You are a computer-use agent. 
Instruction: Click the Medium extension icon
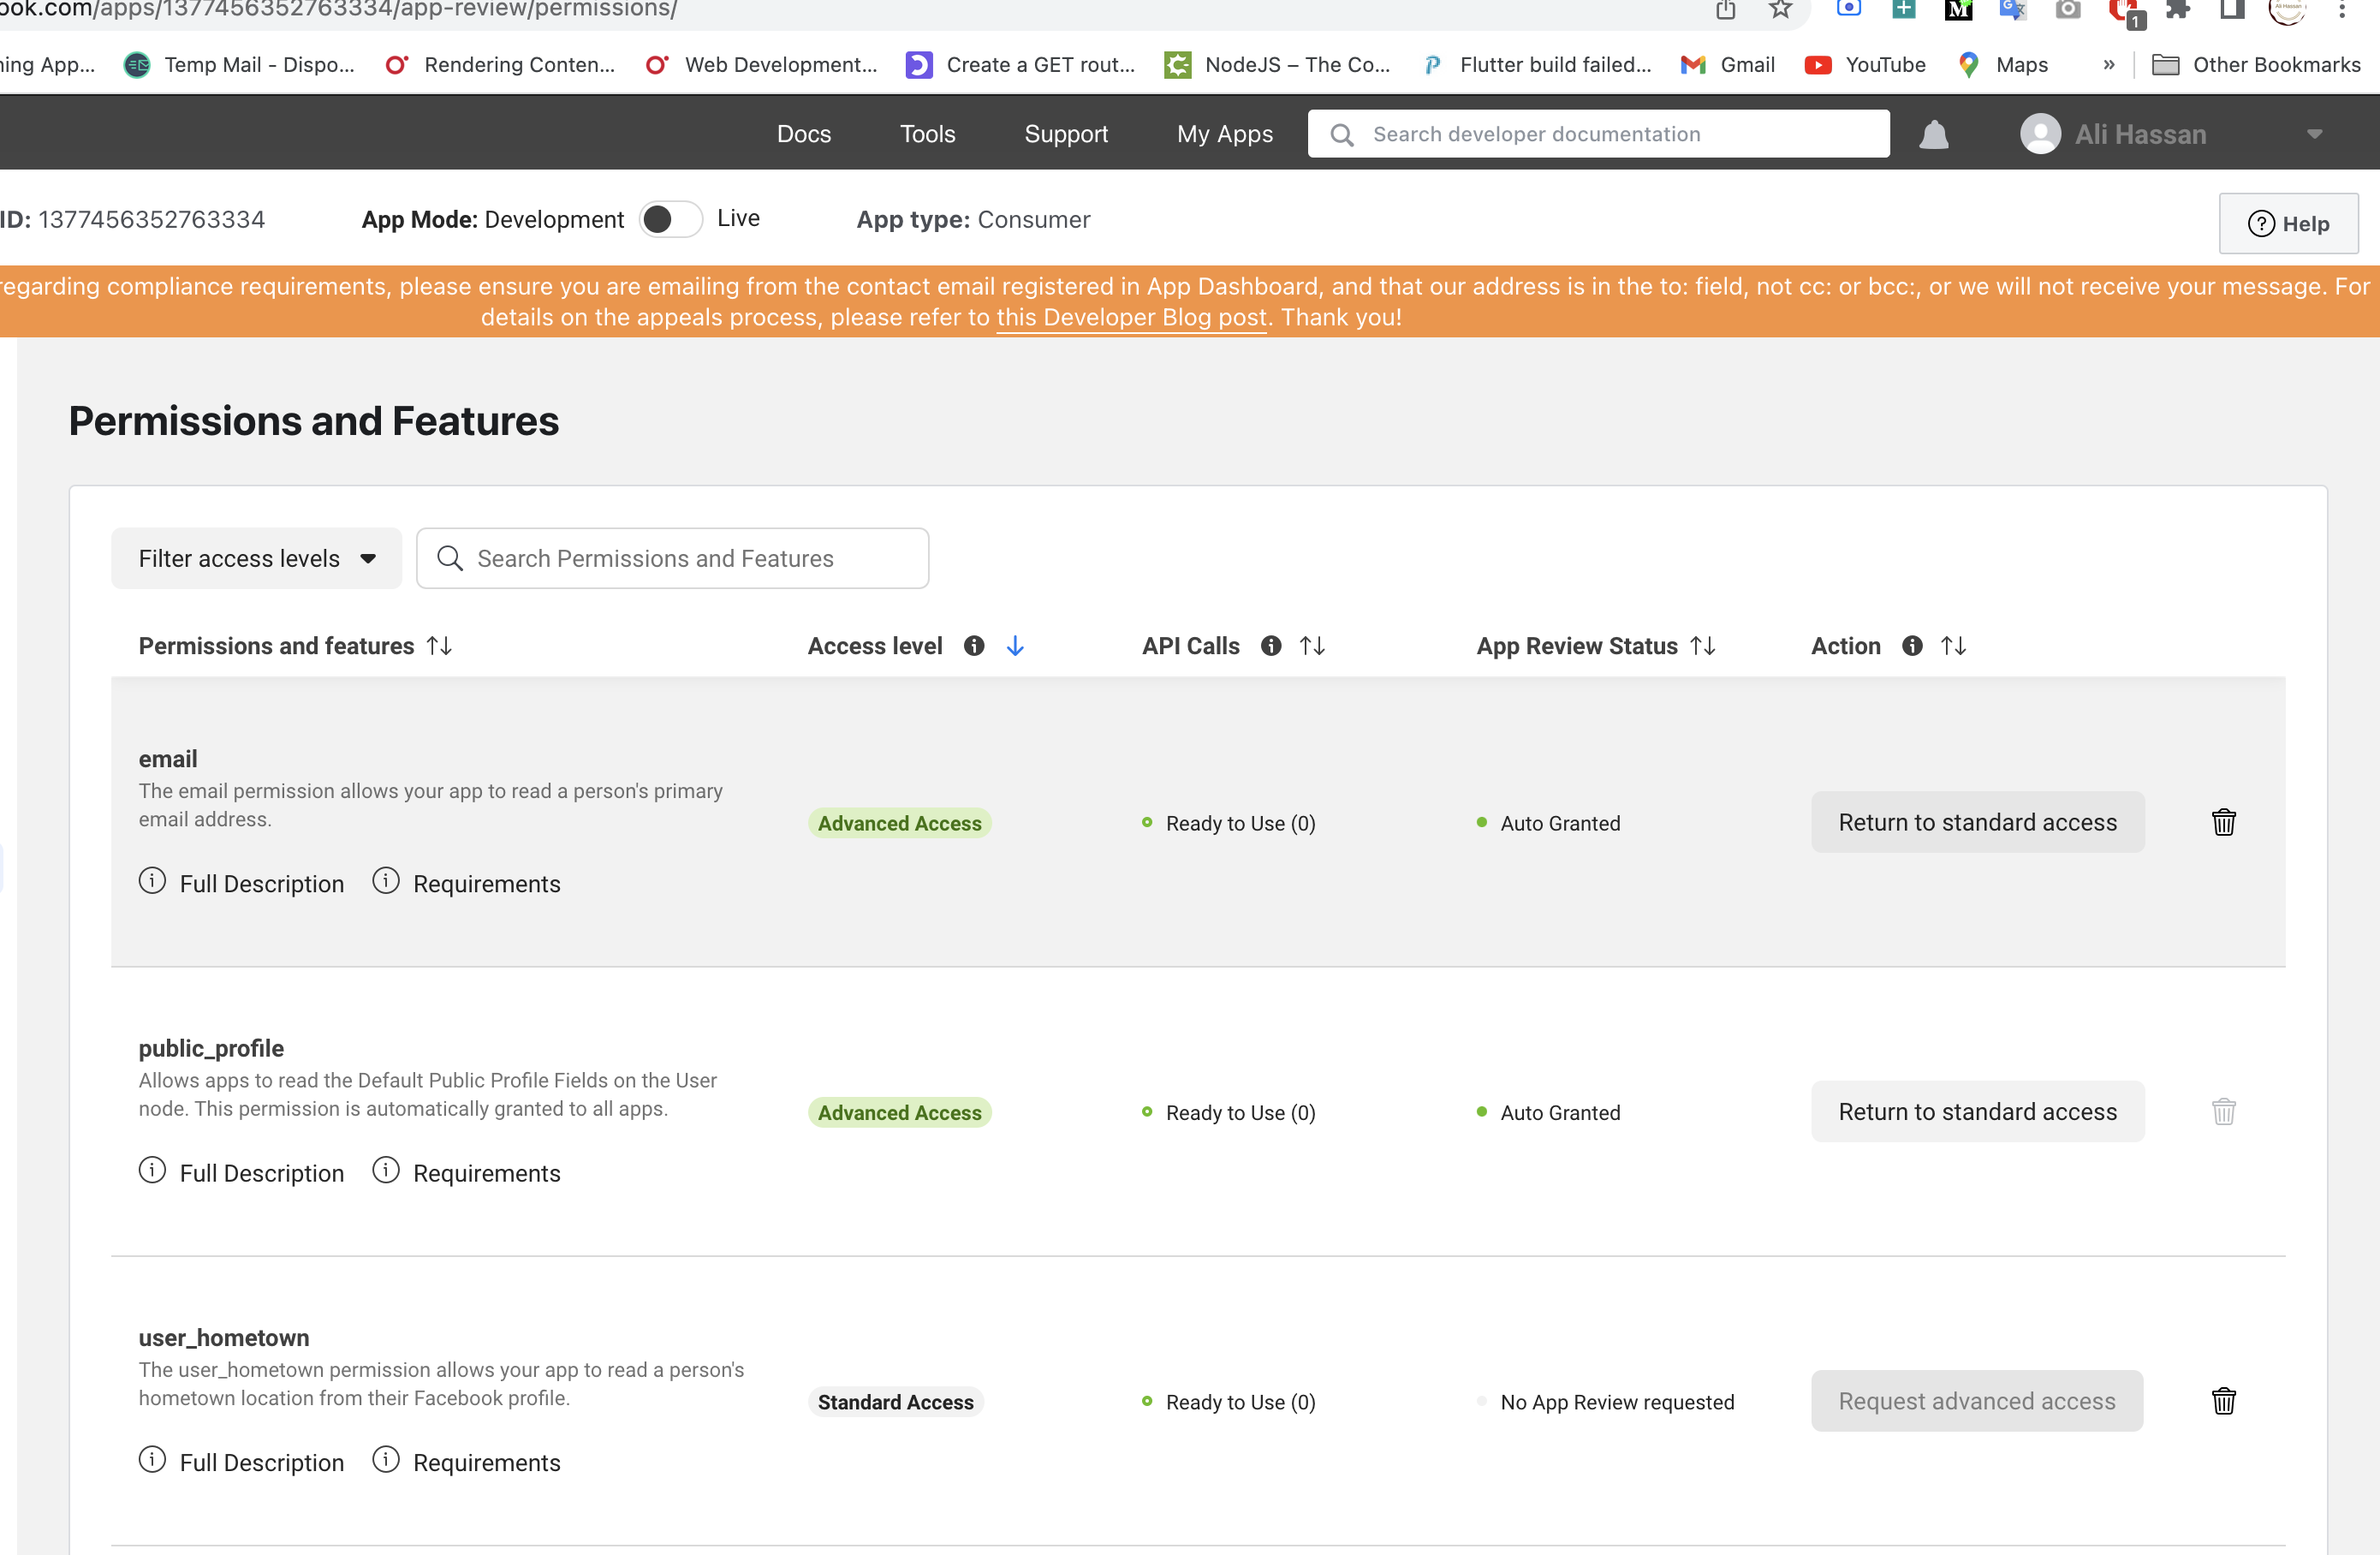(x=1958, y=11)
